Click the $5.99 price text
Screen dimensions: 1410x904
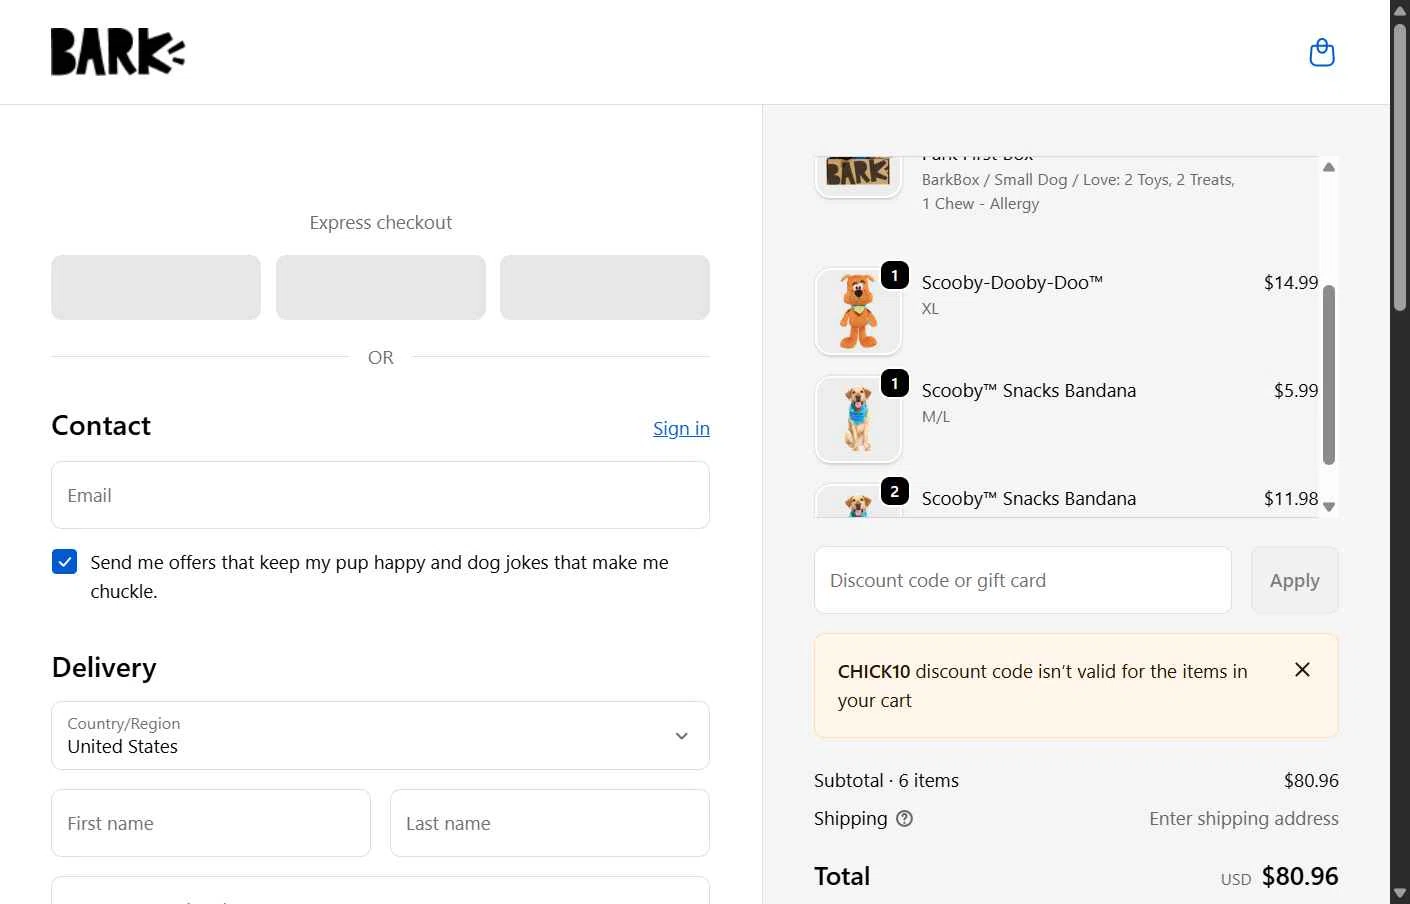pyautogui.click(x=1296, y=391)
